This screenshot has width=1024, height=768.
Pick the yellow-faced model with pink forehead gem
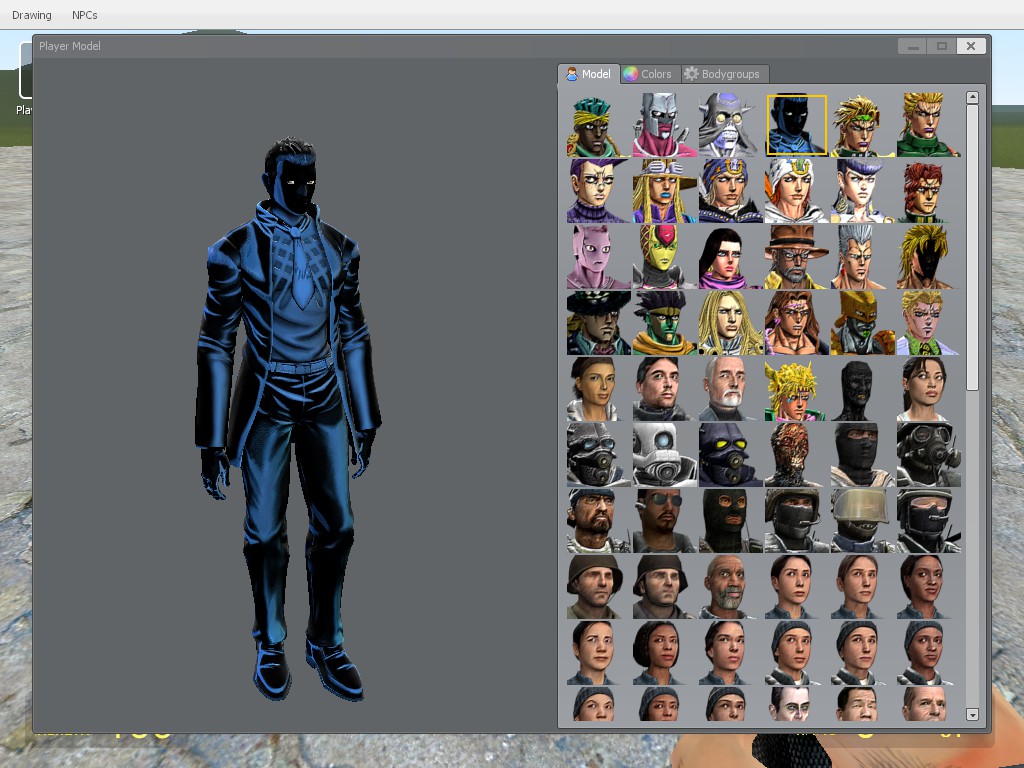tap(665, 257)
